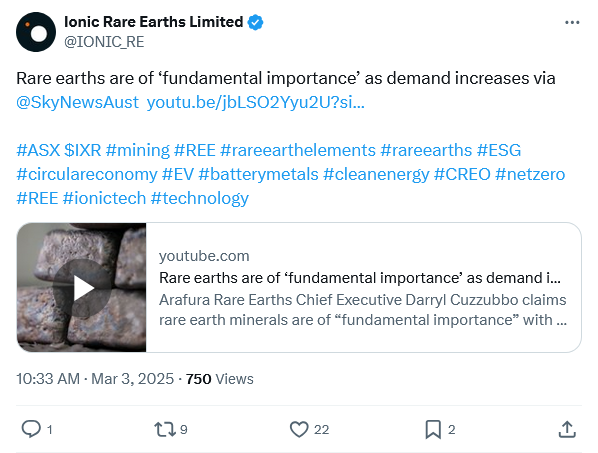Viewport: 598px width, 453px height.
Task: Bookmark this post
Action: tap(433, 429)
